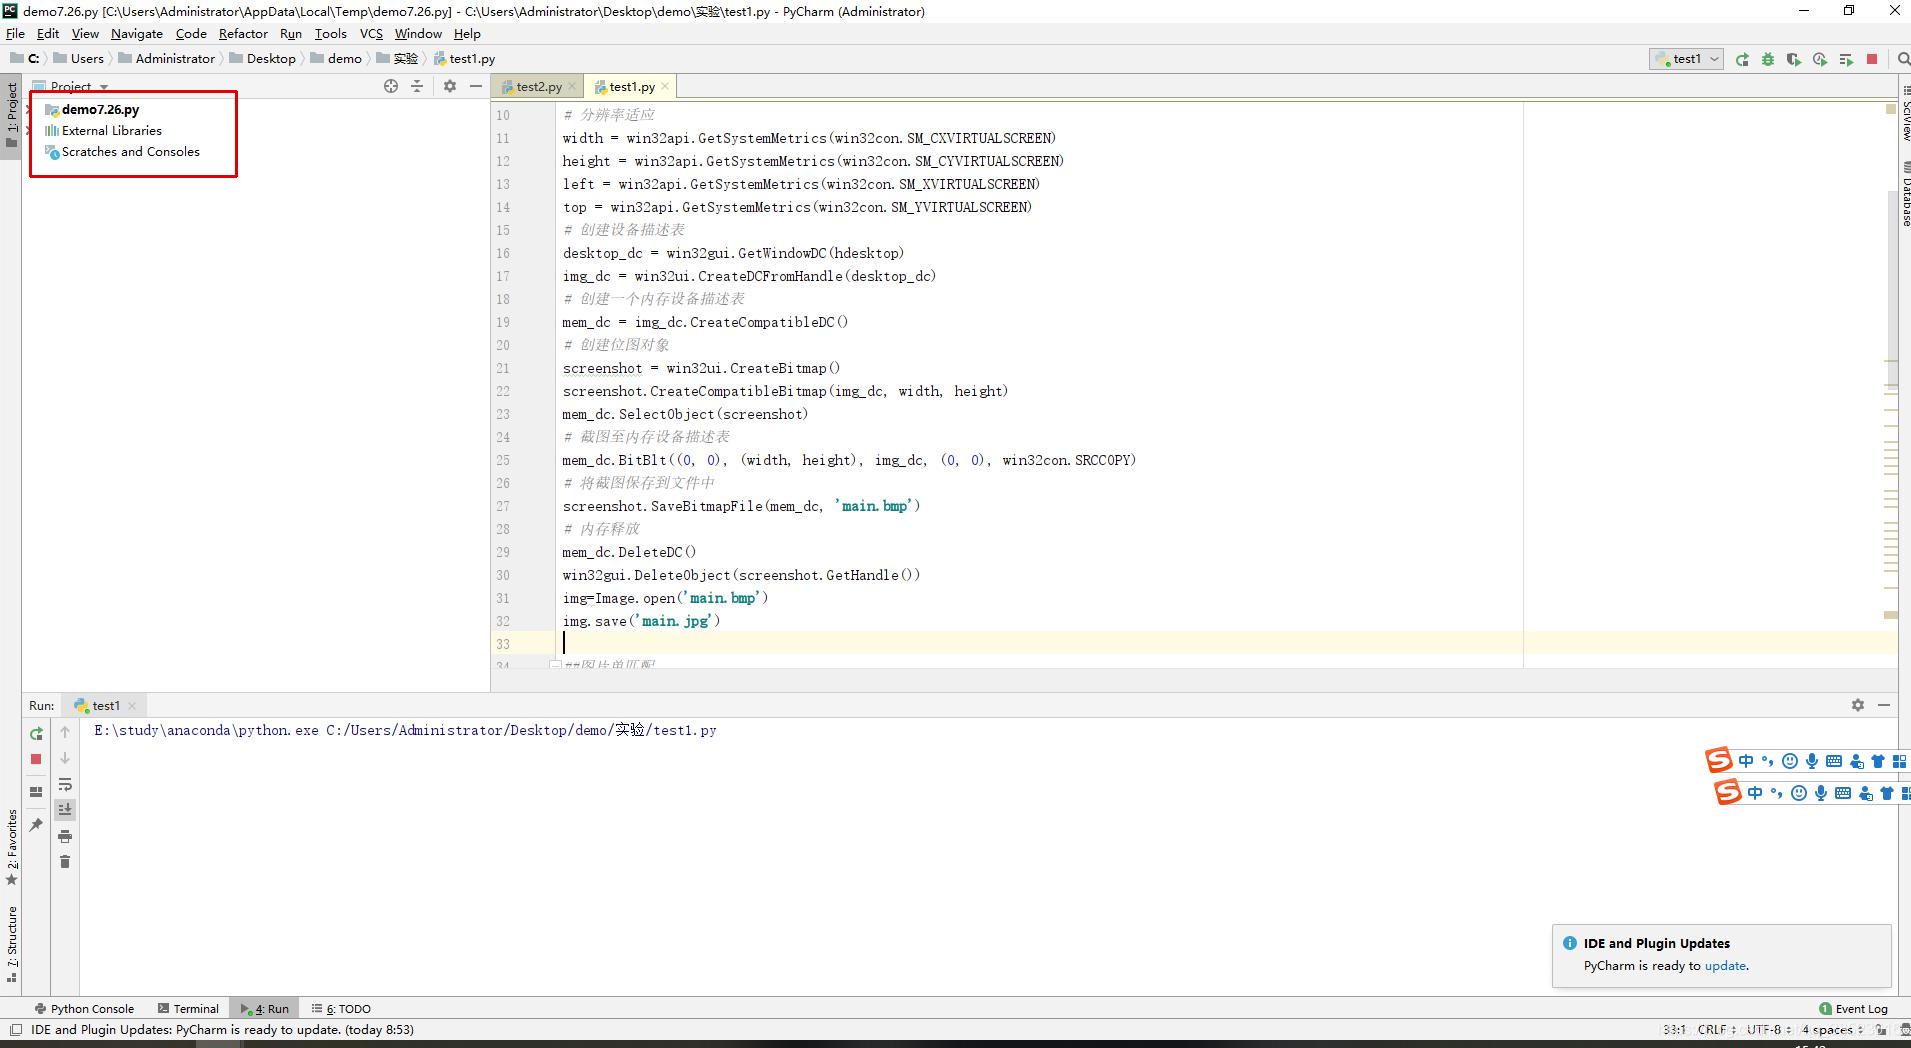Open the Python Console tab
Viewport: 1911px width, 1048px height.
tap(84, 1009)
